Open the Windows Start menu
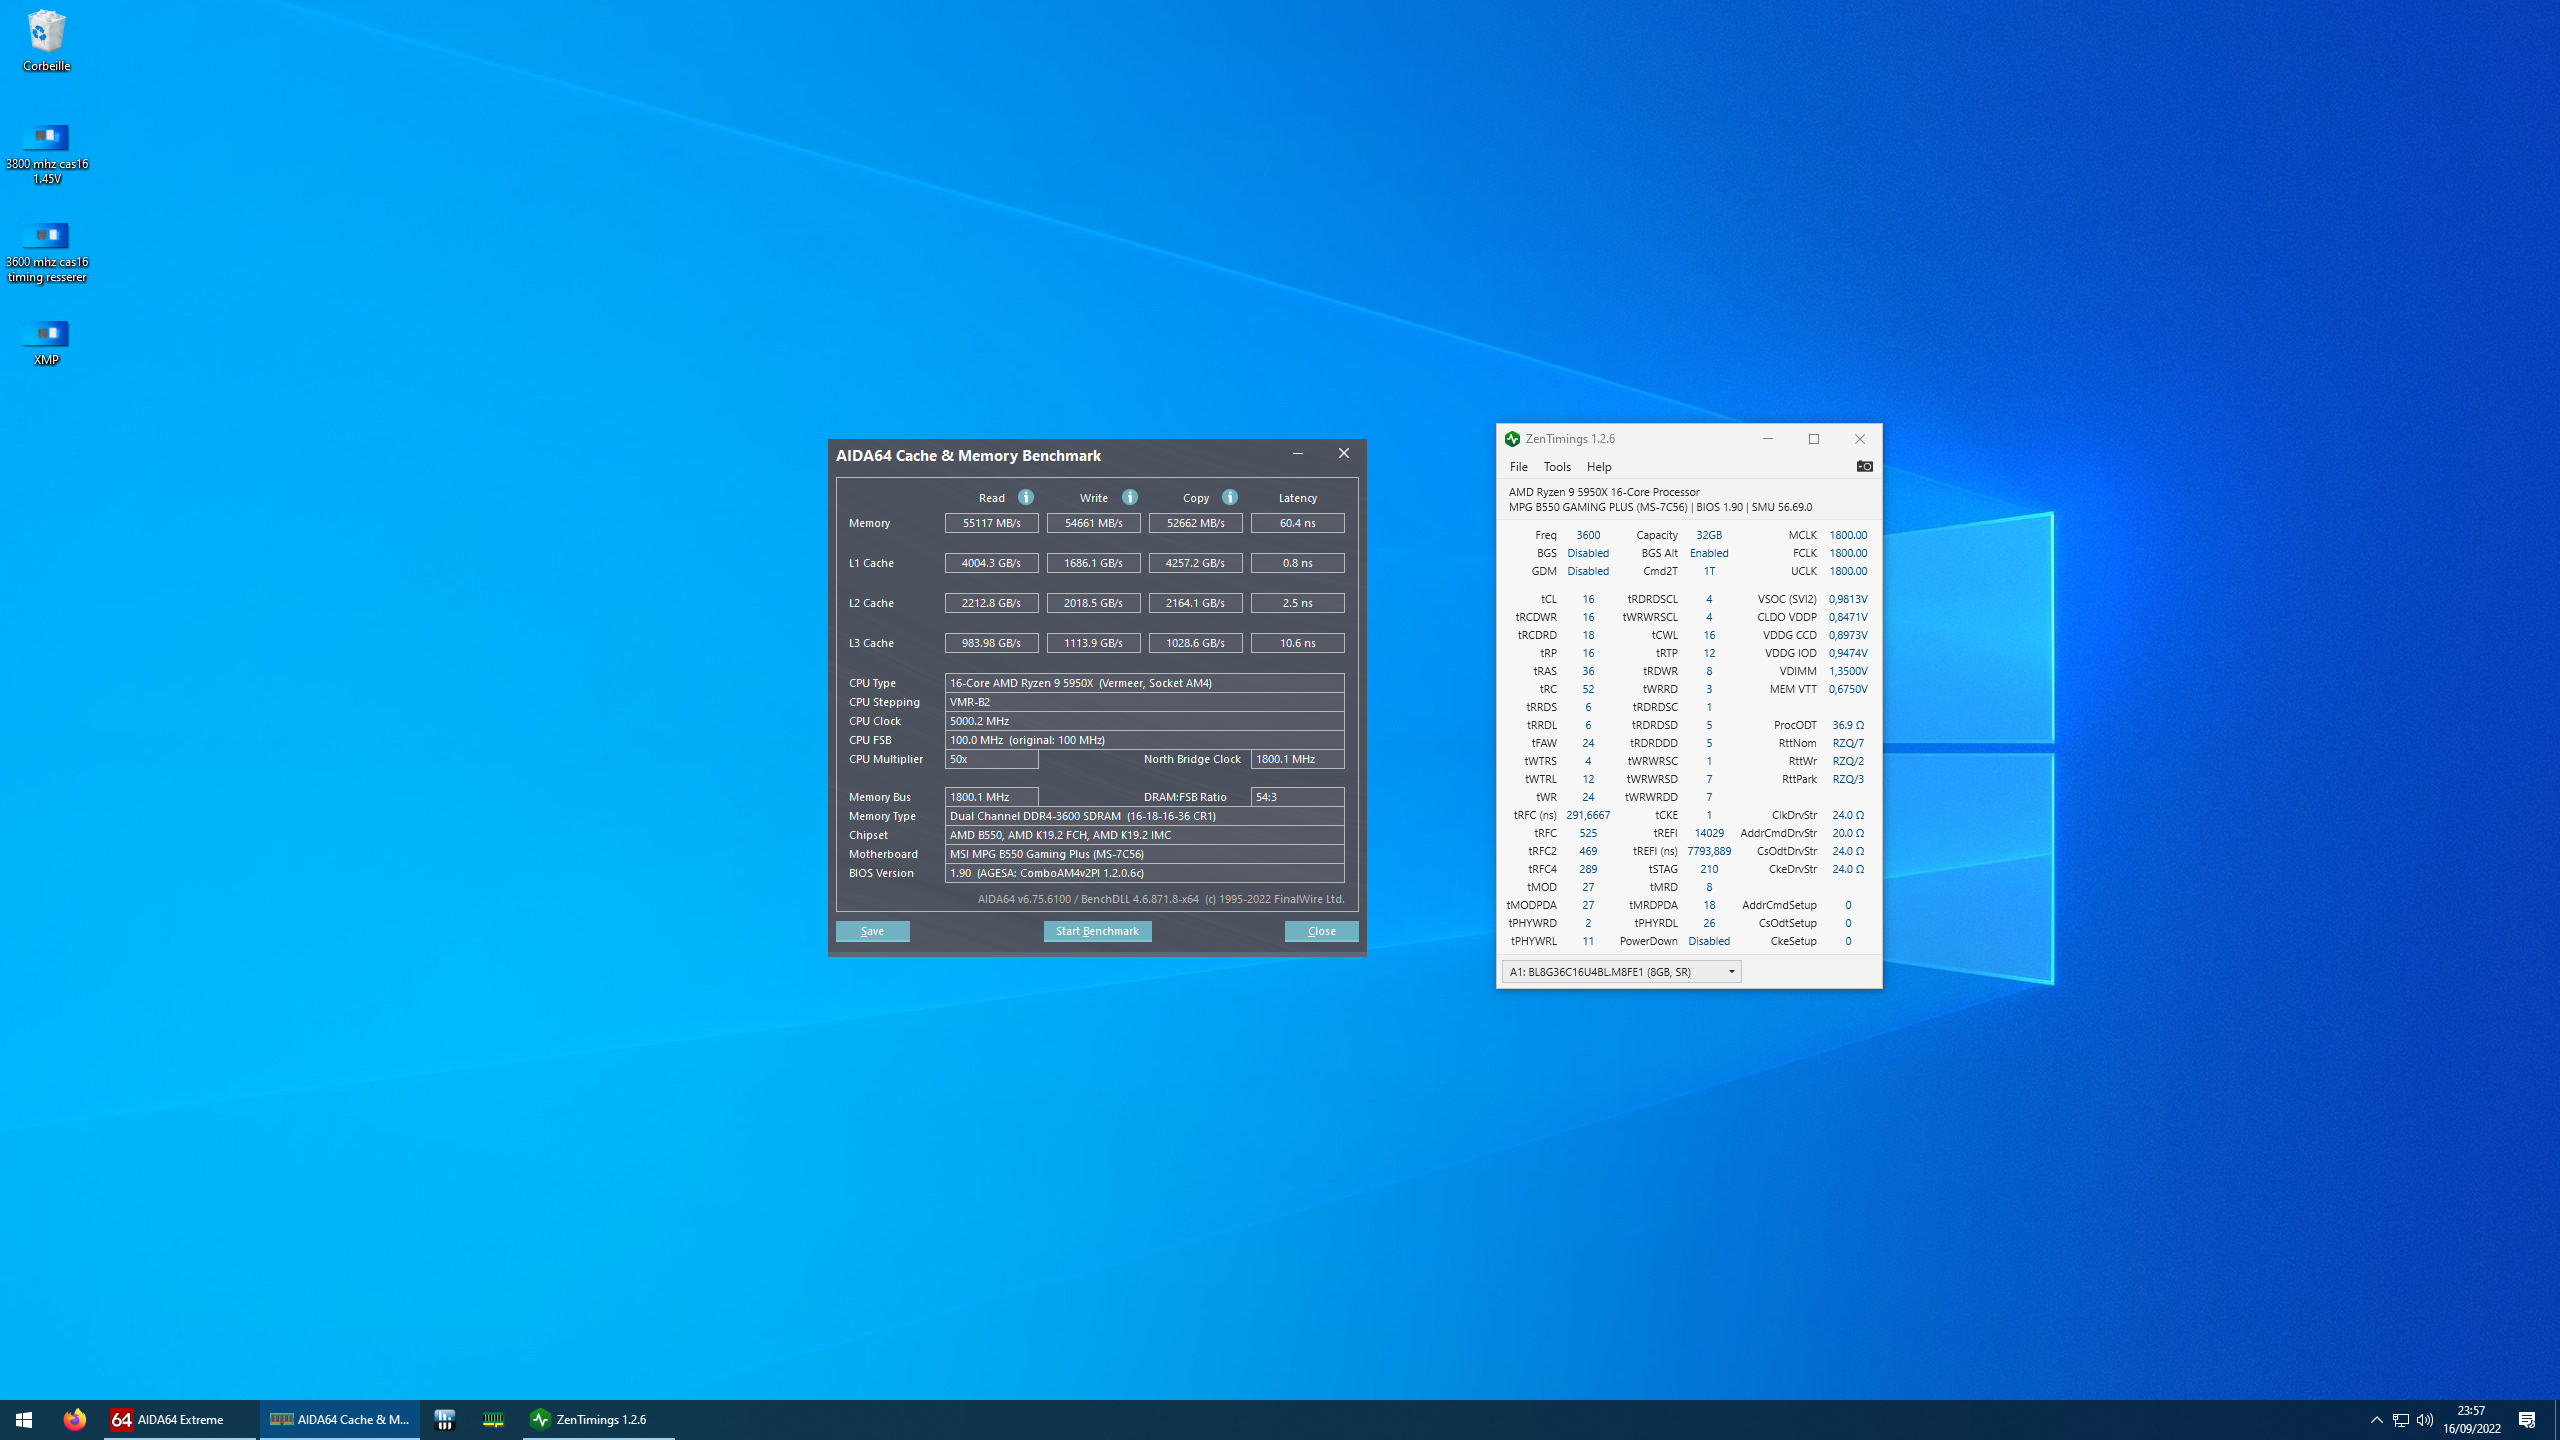The width and height of the screenshot is (2560, 1440). (24, 1419)
